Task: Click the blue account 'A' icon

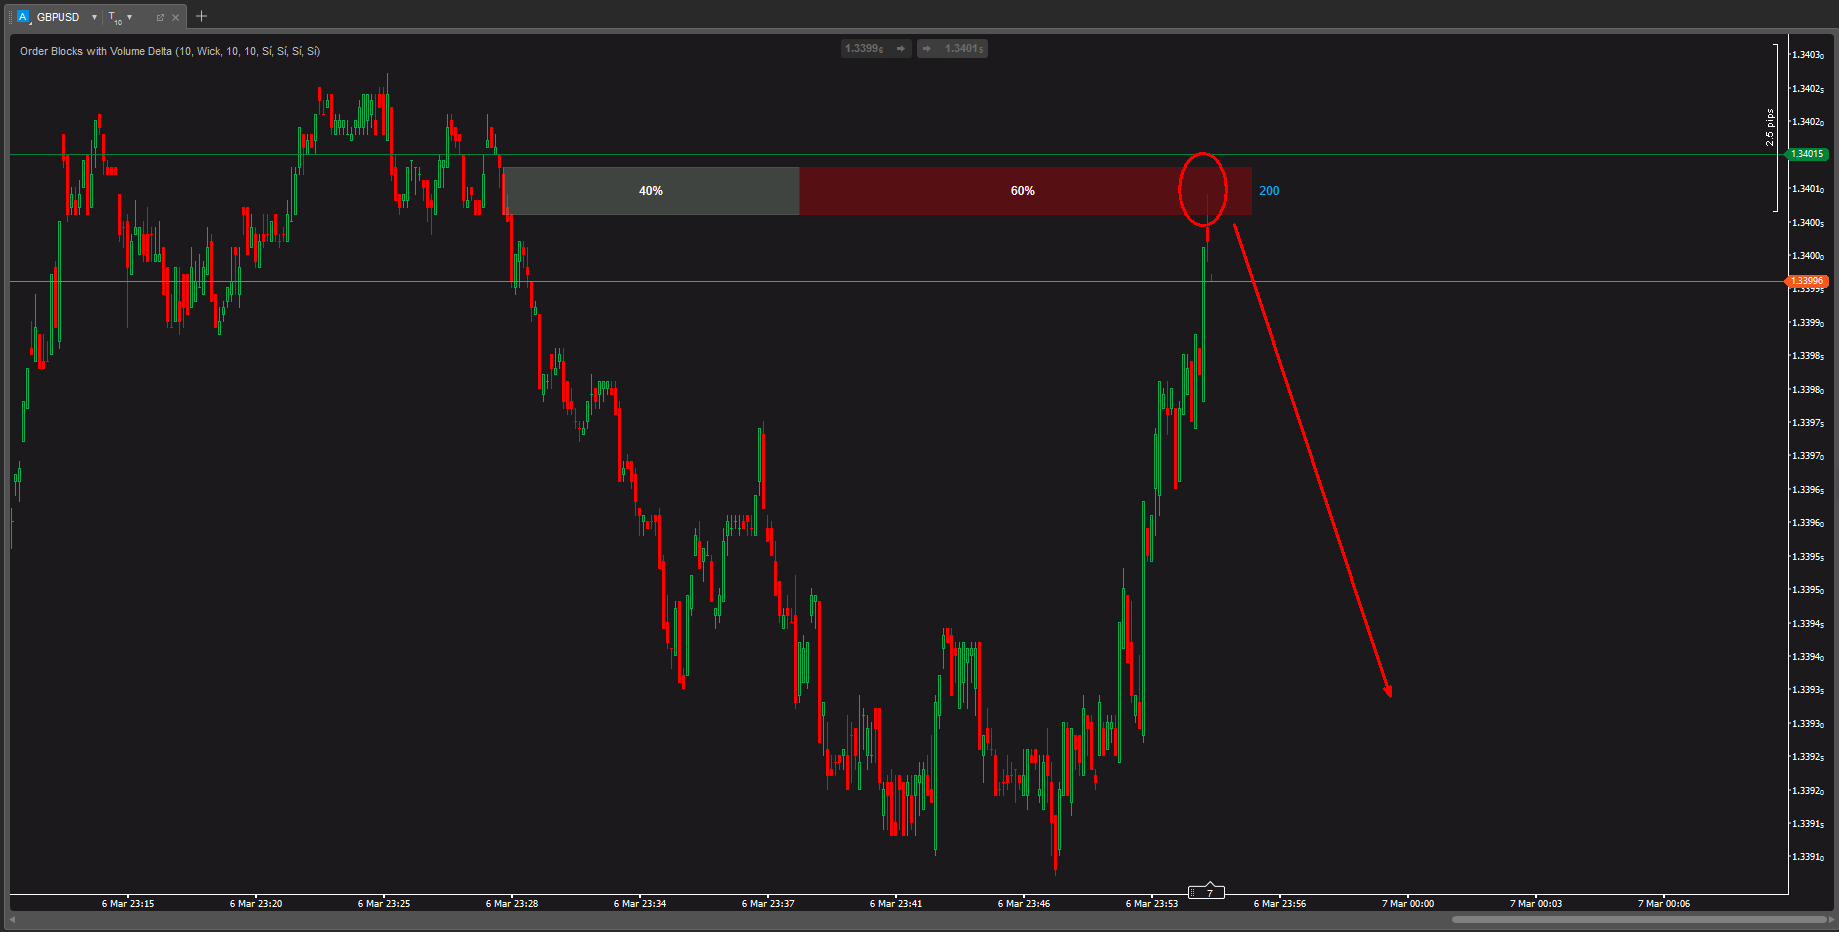Action: click(23, 17)
